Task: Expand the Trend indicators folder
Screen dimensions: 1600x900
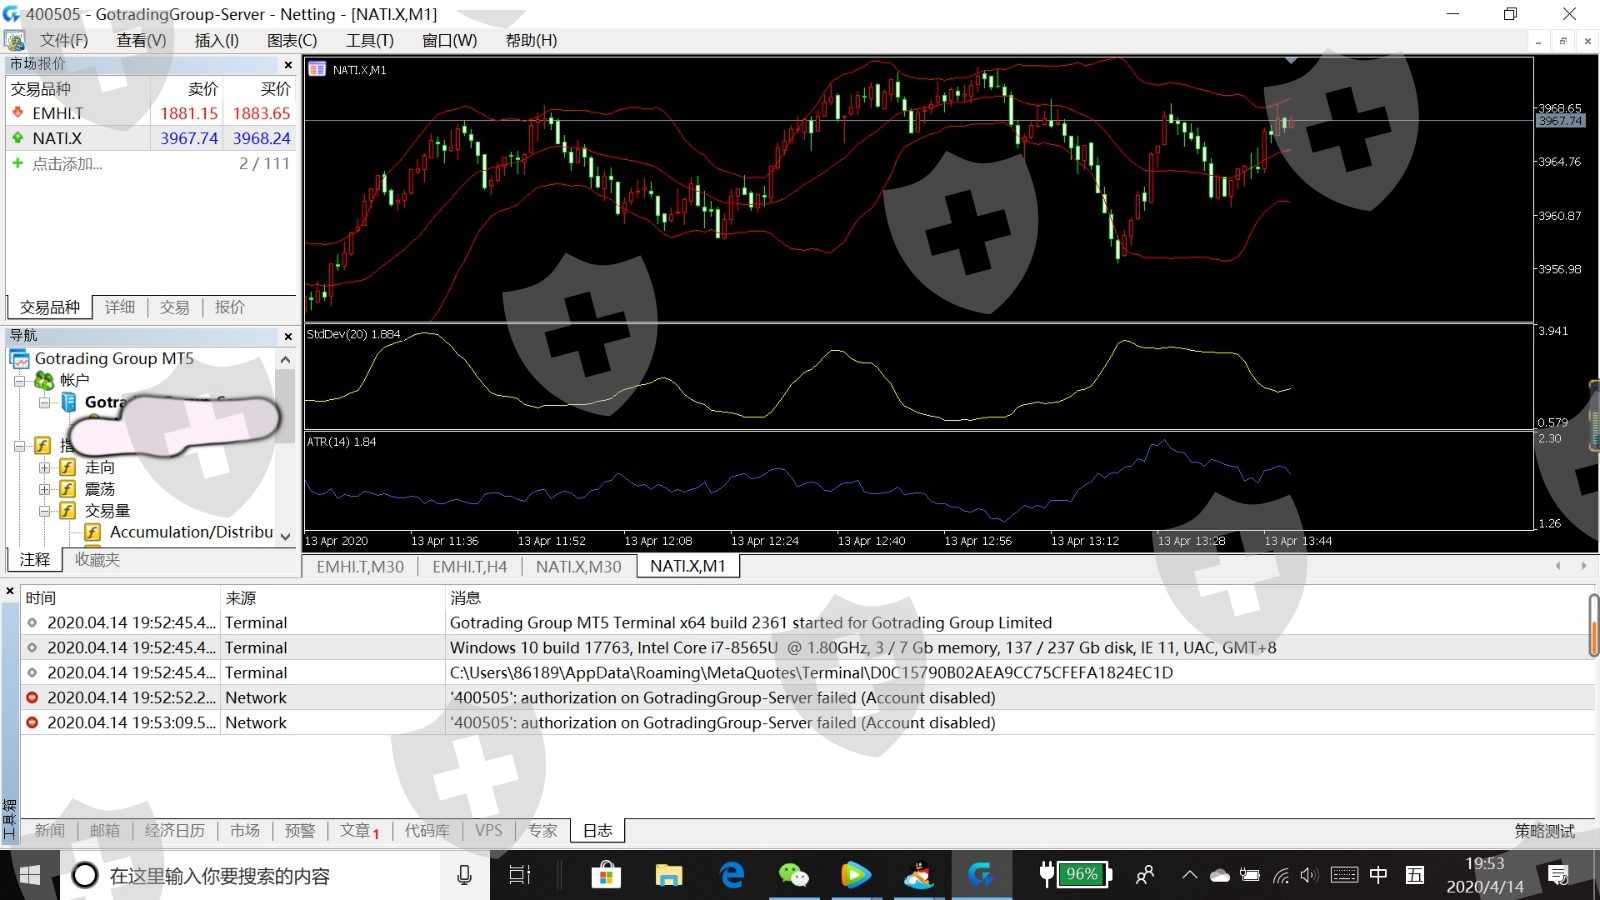Action: (x=44, y=467)
